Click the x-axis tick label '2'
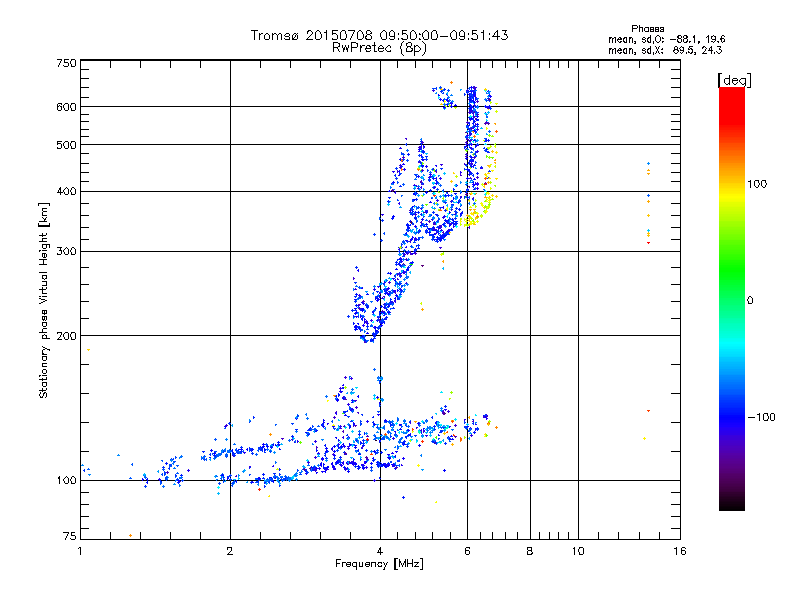The image size is (800, 600). pos(230,551)
